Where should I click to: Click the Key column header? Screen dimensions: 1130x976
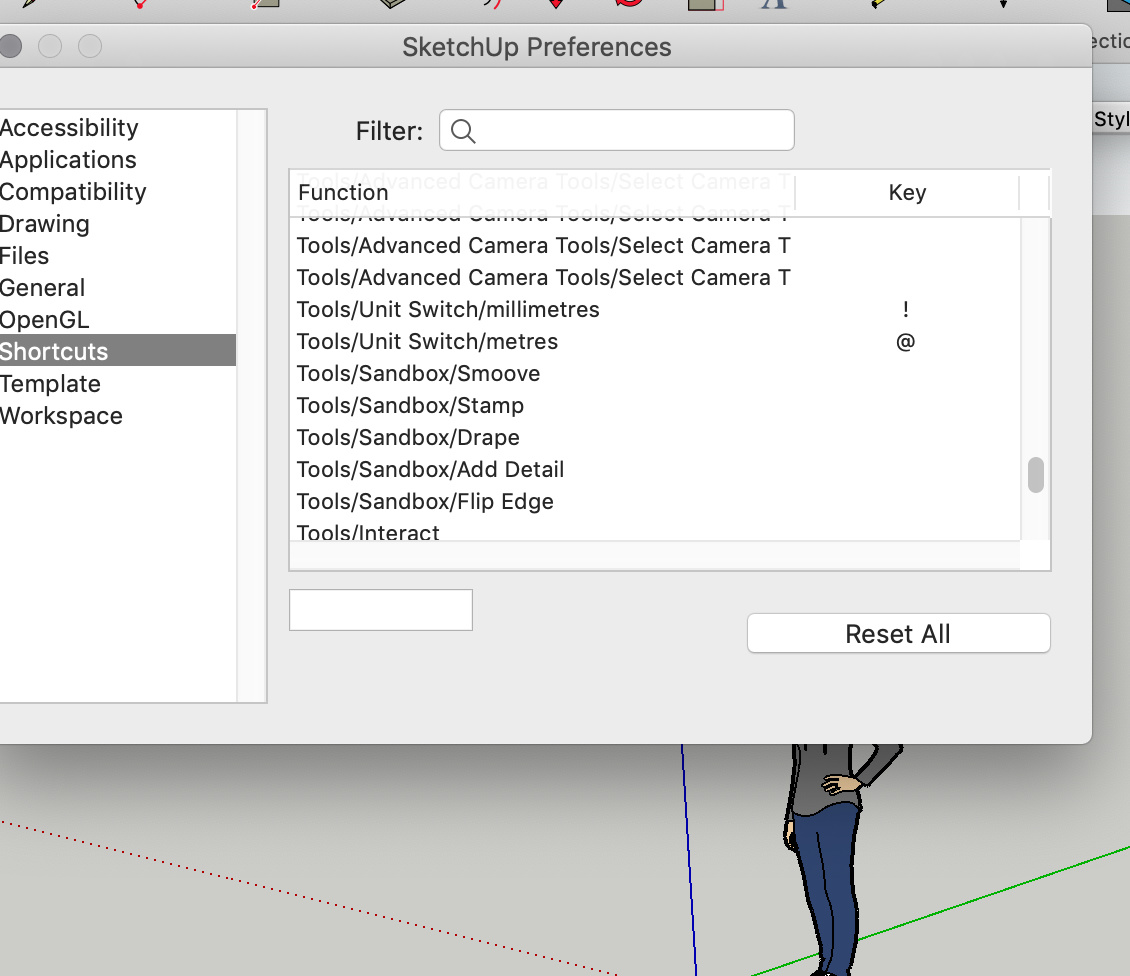point(907,192)
